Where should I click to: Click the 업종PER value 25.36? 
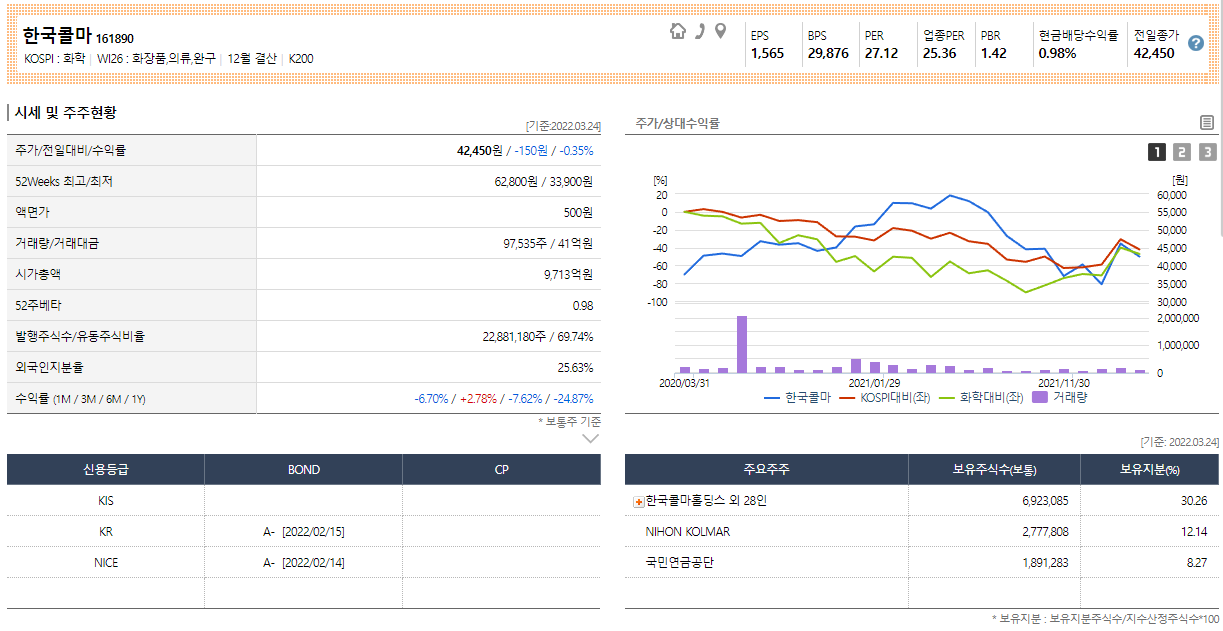click(x=939, y=53)
